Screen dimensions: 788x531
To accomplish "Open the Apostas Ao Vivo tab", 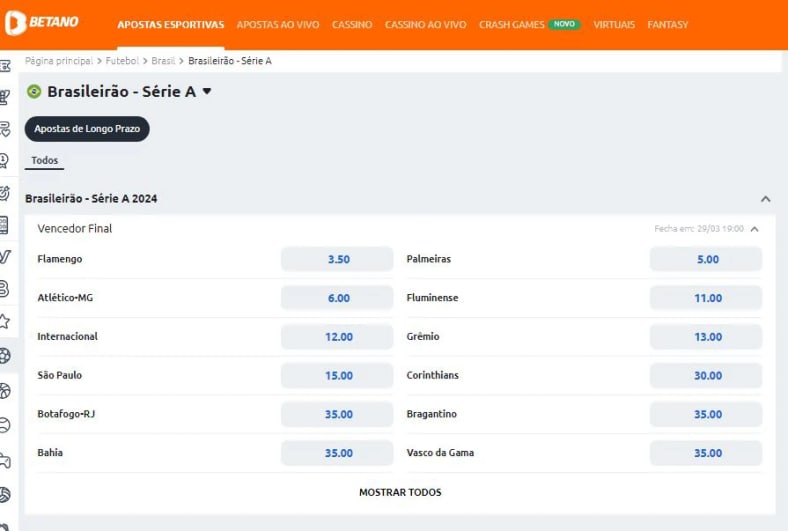I will [x=278, y=25].
